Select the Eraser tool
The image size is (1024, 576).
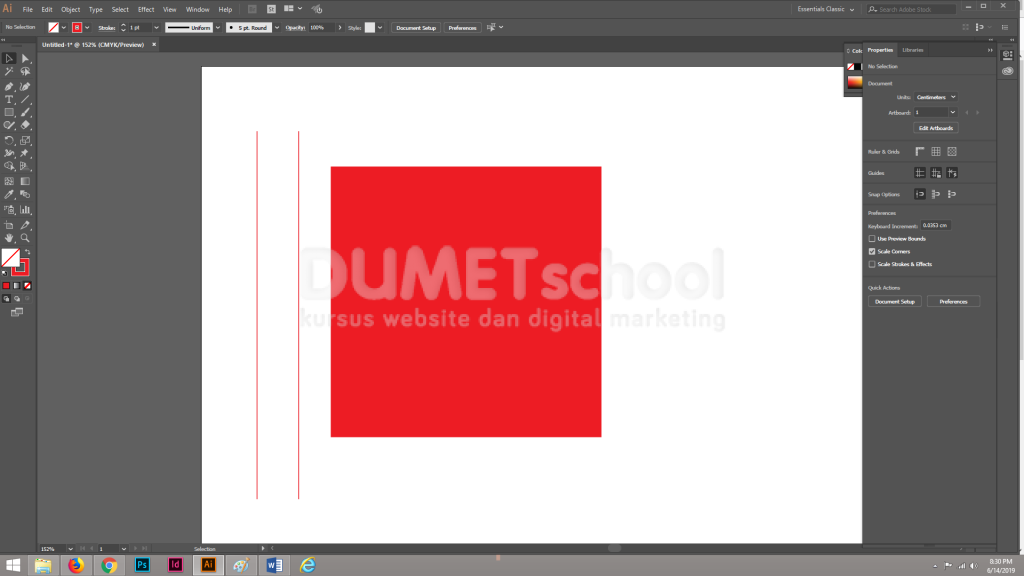25,125
